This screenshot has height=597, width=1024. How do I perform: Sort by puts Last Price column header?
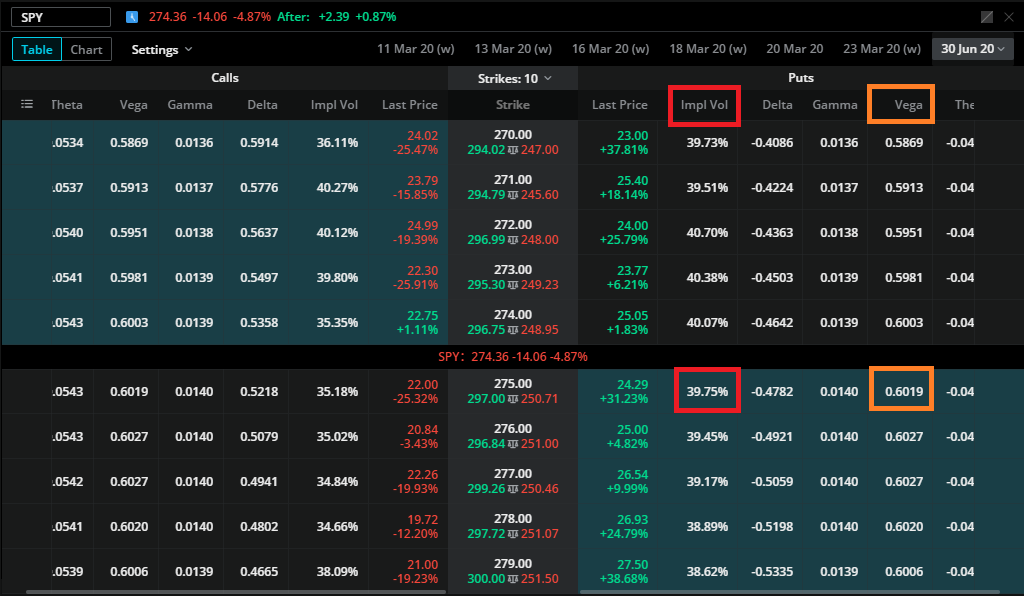tap(620, 105)
